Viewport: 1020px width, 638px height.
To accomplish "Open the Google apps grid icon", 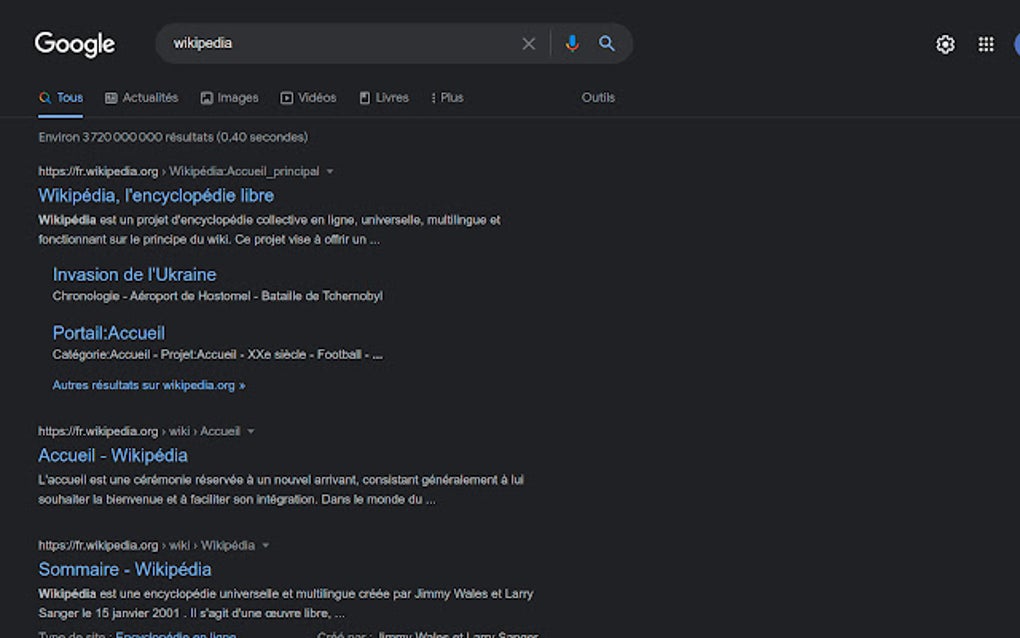I will [986, 44].
